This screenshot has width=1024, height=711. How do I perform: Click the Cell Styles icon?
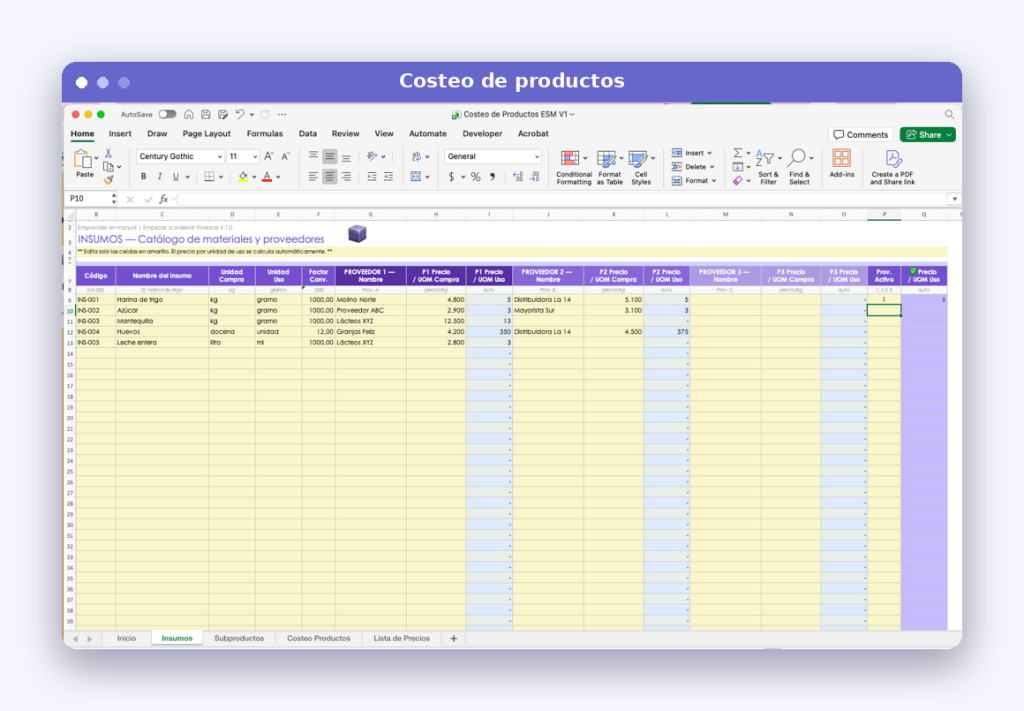point(638,159)
